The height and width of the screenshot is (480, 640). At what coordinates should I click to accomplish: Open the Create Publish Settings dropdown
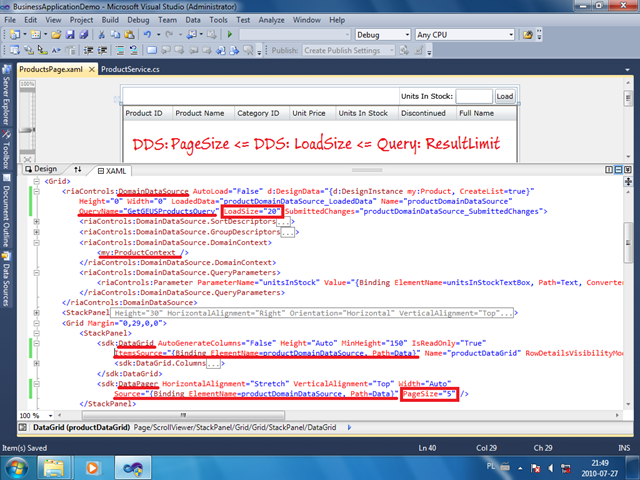(x=349, y=51)
